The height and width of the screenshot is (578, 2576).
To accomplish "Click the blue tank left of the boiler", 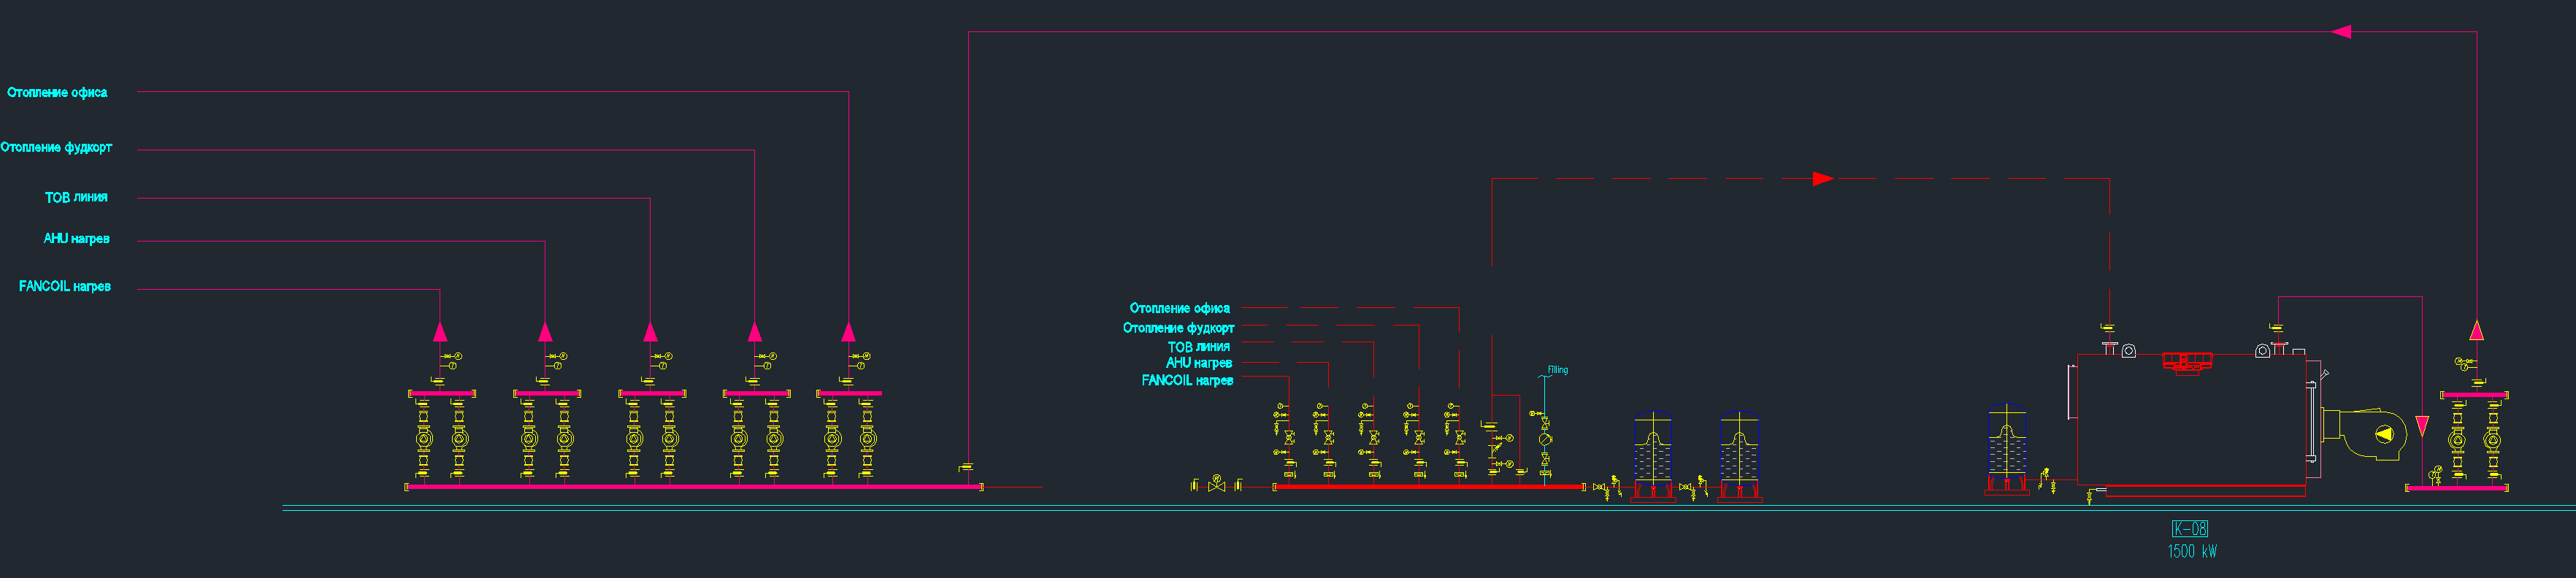I will pyautogui.click(x=2006, y=449).
